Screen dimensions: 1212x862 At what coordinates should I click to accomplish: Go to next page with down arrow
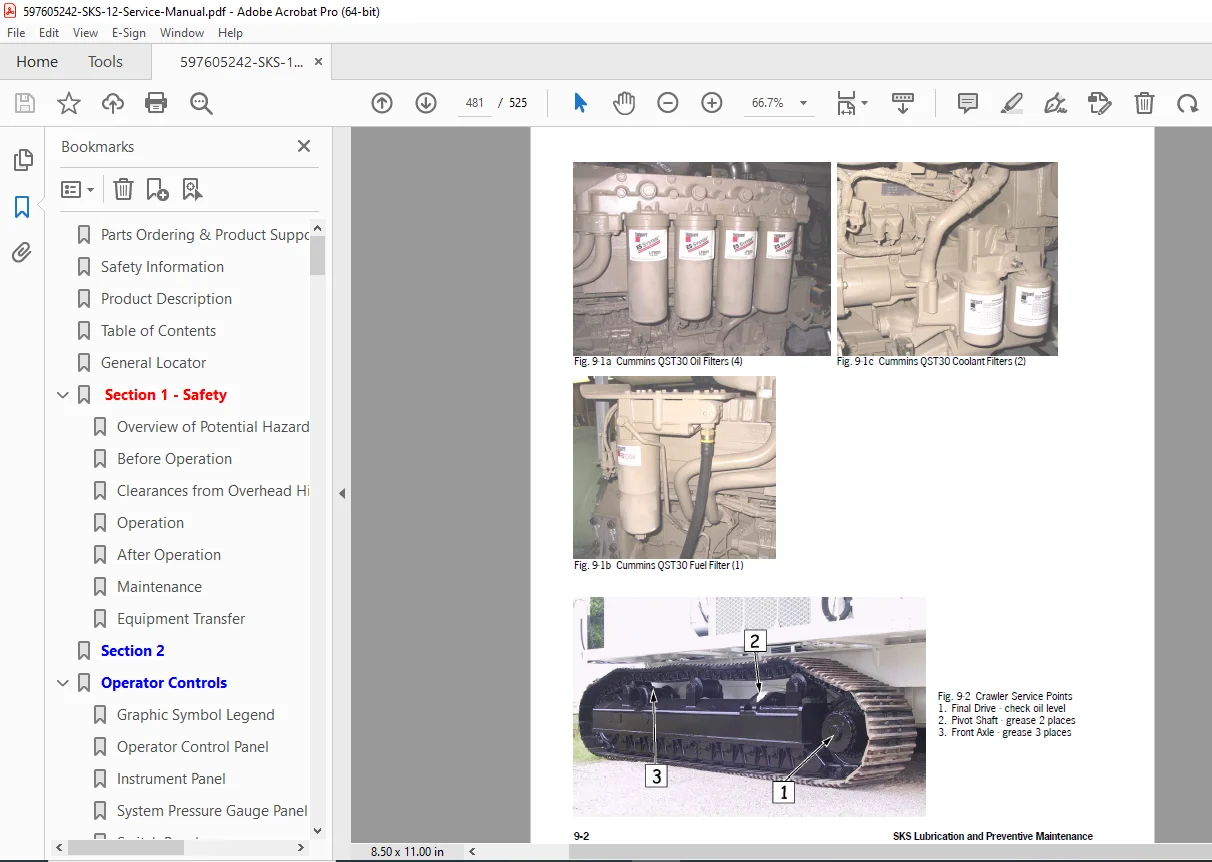[x=426, y=103]
